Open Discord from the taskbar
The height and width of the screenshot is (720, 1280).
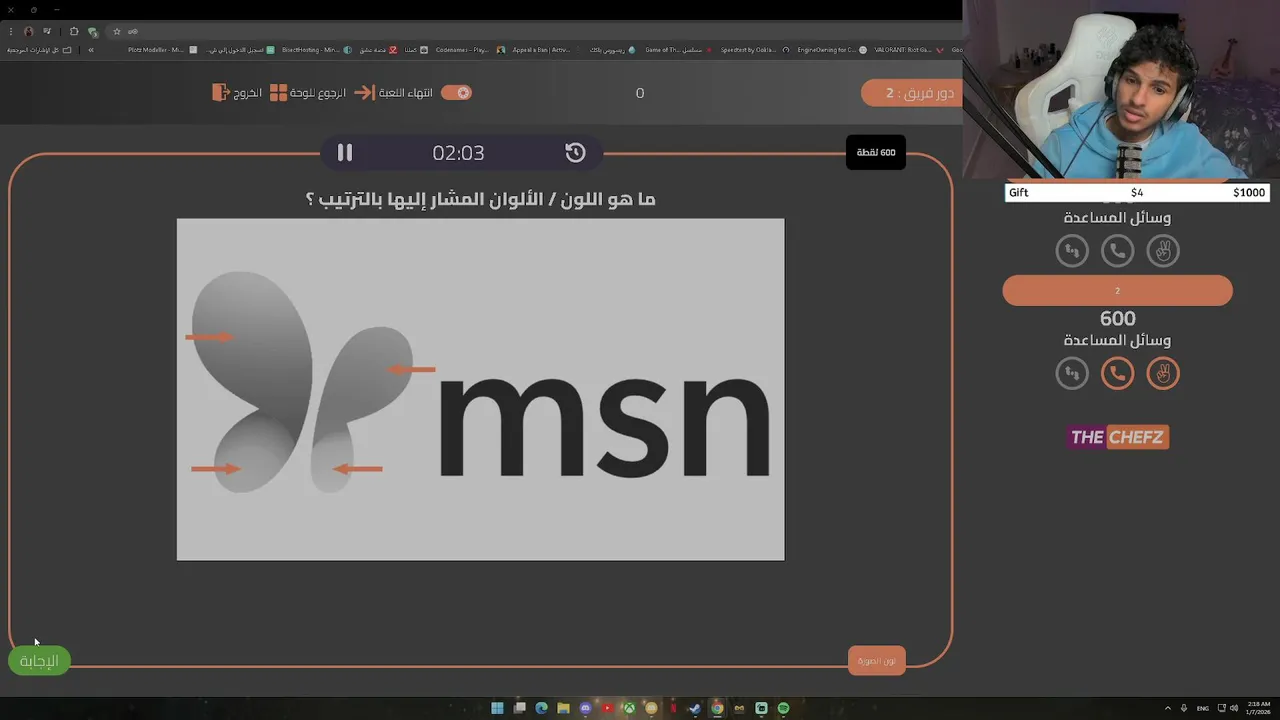point(585,708)
